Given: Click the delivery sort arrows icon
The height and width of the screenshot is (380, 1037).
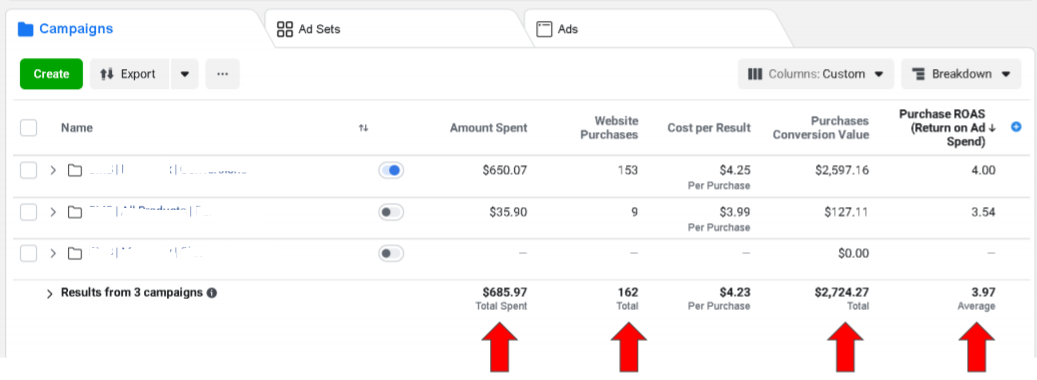Looking at the screenshot, I should [x=363, y=128].
